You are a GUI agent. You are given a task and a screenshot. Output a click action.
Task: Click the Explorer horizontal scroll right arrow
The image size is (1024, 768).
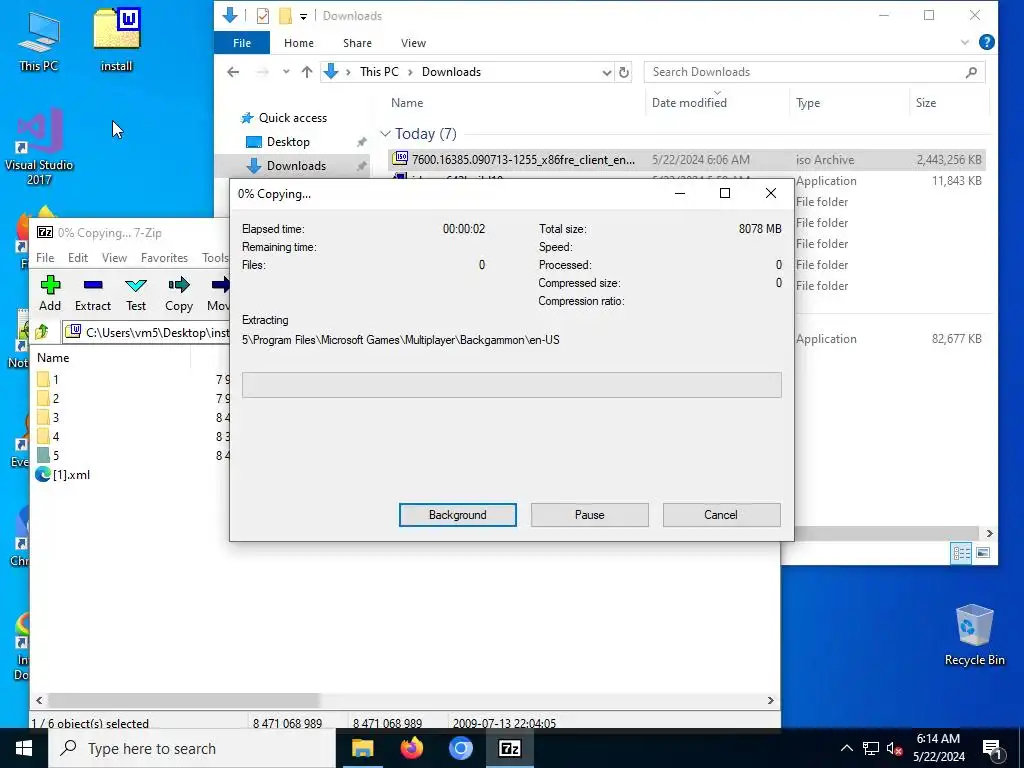(989, 534)
